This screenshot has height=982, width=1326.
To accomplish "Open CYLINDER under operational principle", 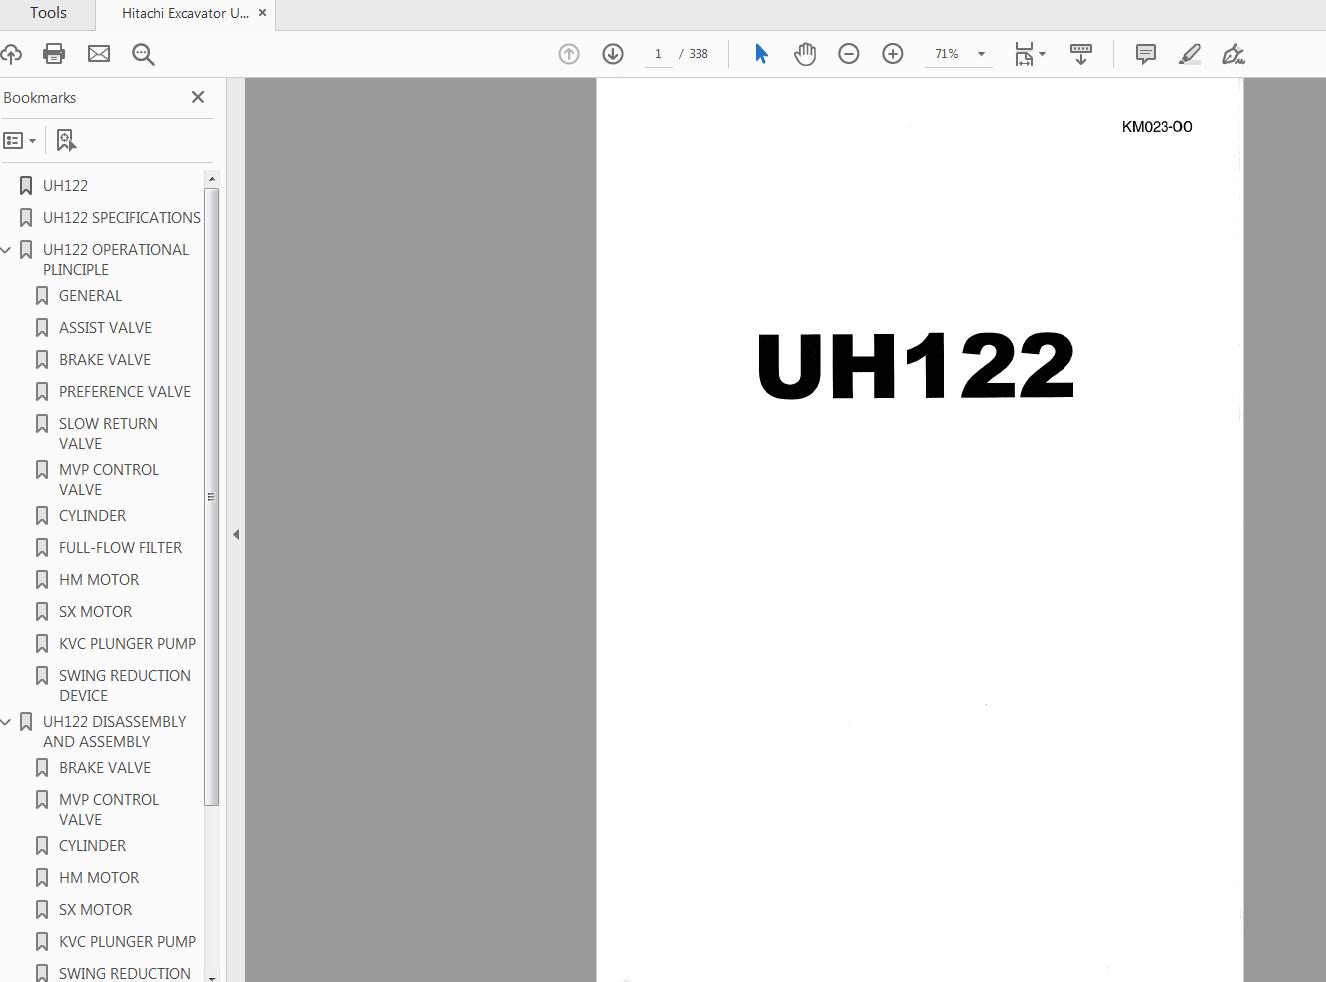I will pos(92,516).
